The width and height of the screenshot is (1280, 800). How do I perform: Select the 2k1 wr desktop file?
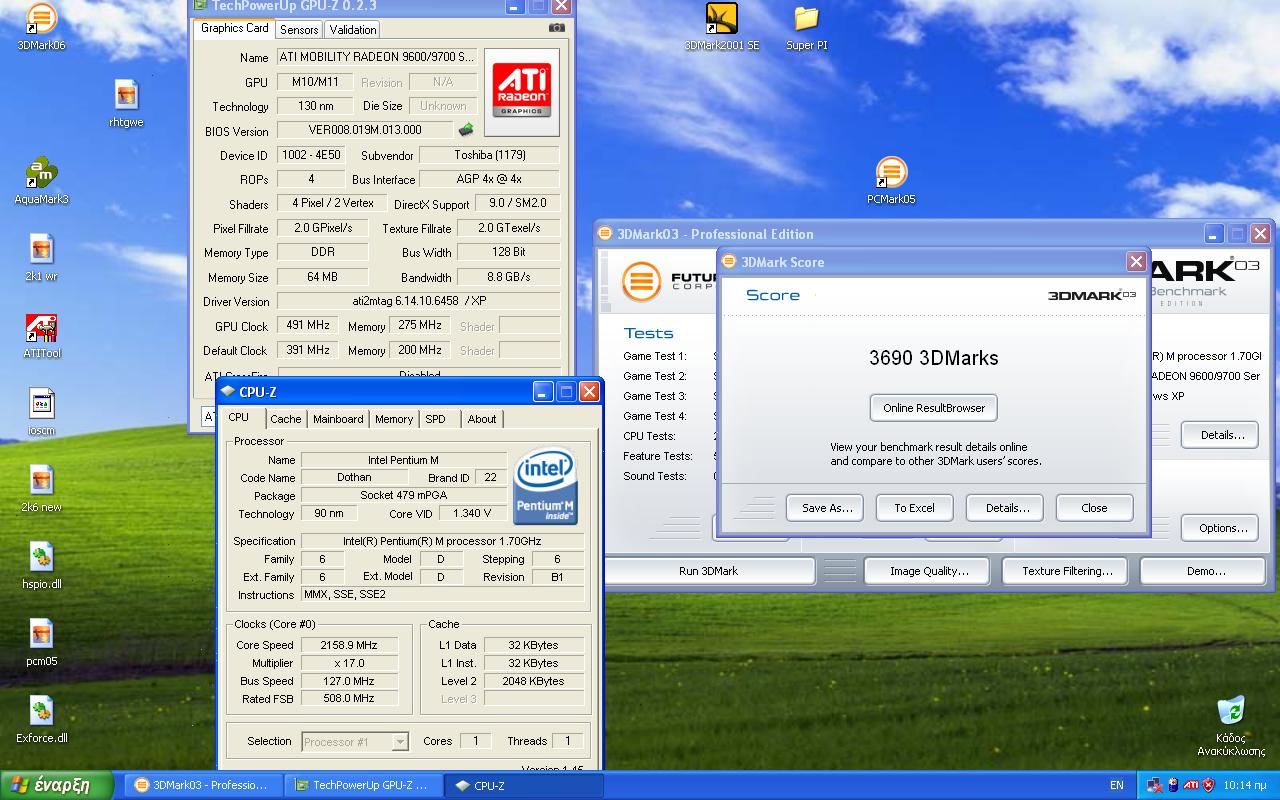pyautogui.click(x=41, y=258)
